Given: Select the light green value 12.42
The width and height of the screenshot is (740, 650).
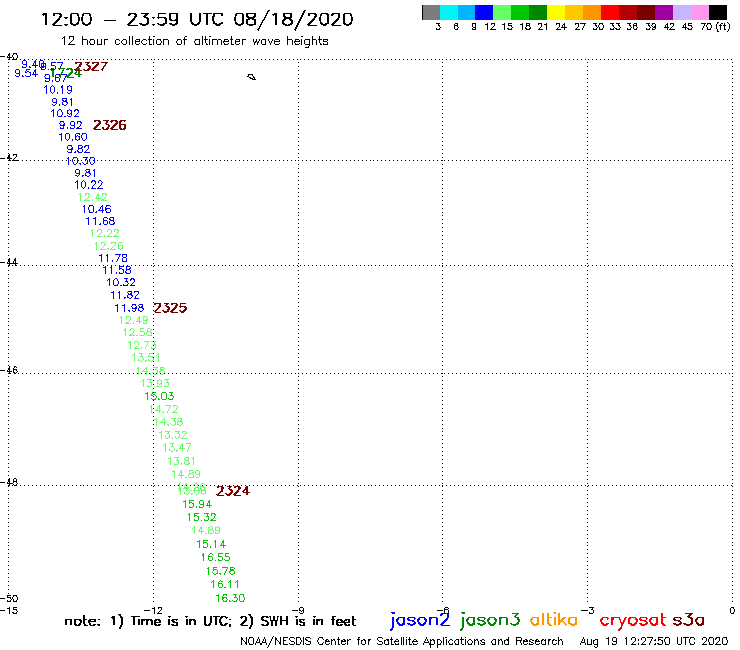Looking at the screenshot, I should pos(92,197).
